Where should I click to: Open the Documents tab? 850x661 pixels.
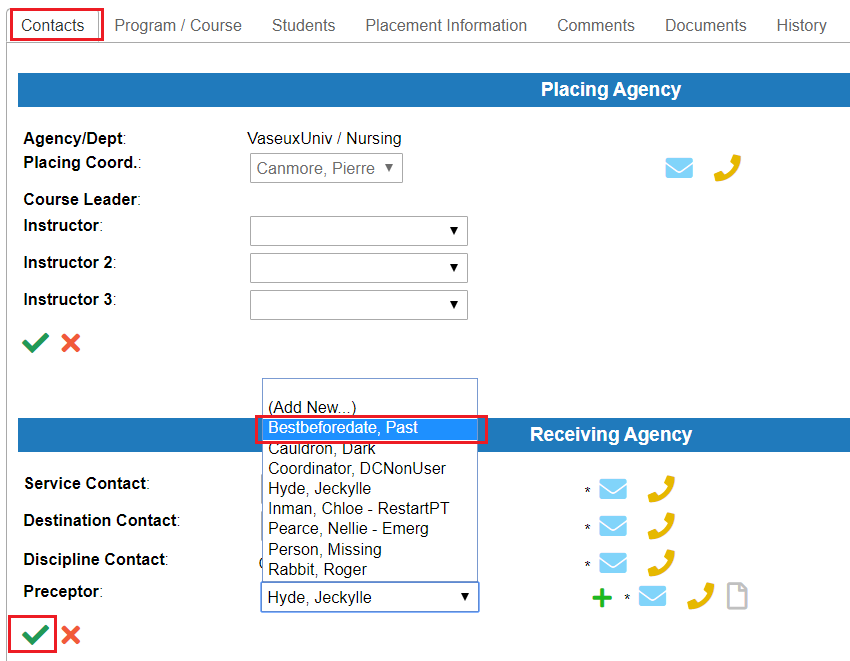tap(705, 25)
